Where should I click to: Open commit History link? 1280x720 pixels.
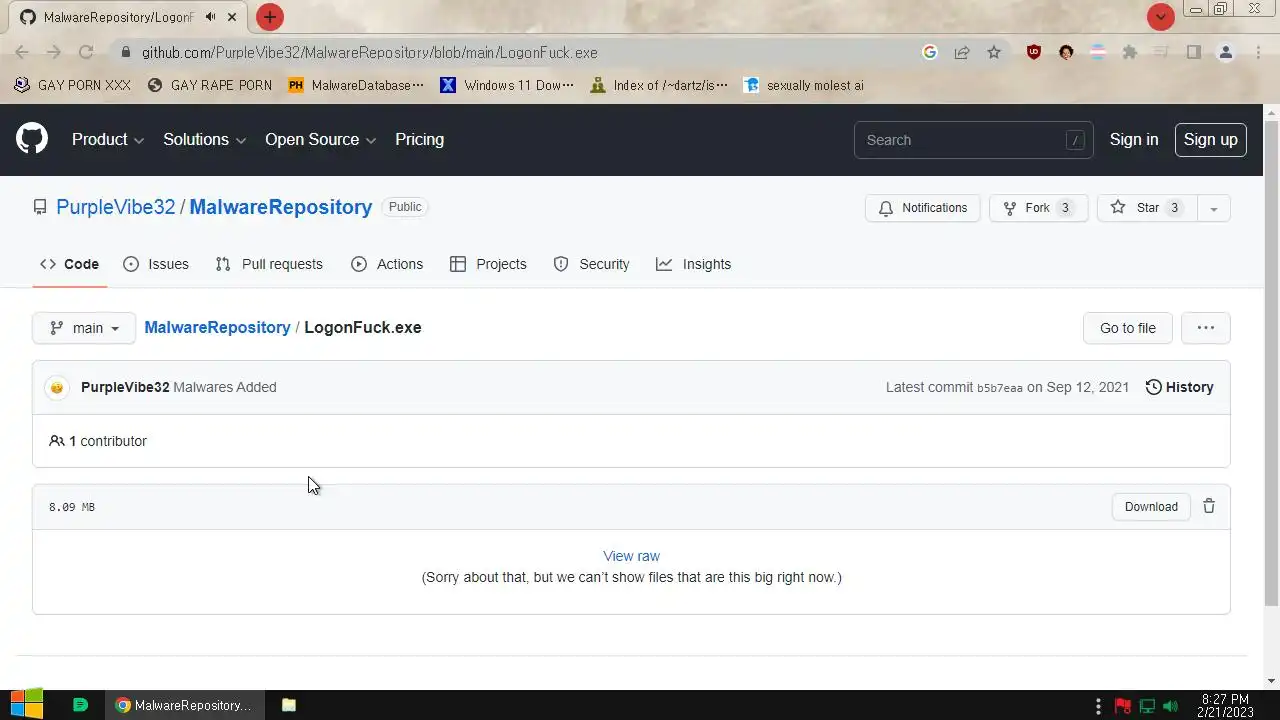(1179, 387)
